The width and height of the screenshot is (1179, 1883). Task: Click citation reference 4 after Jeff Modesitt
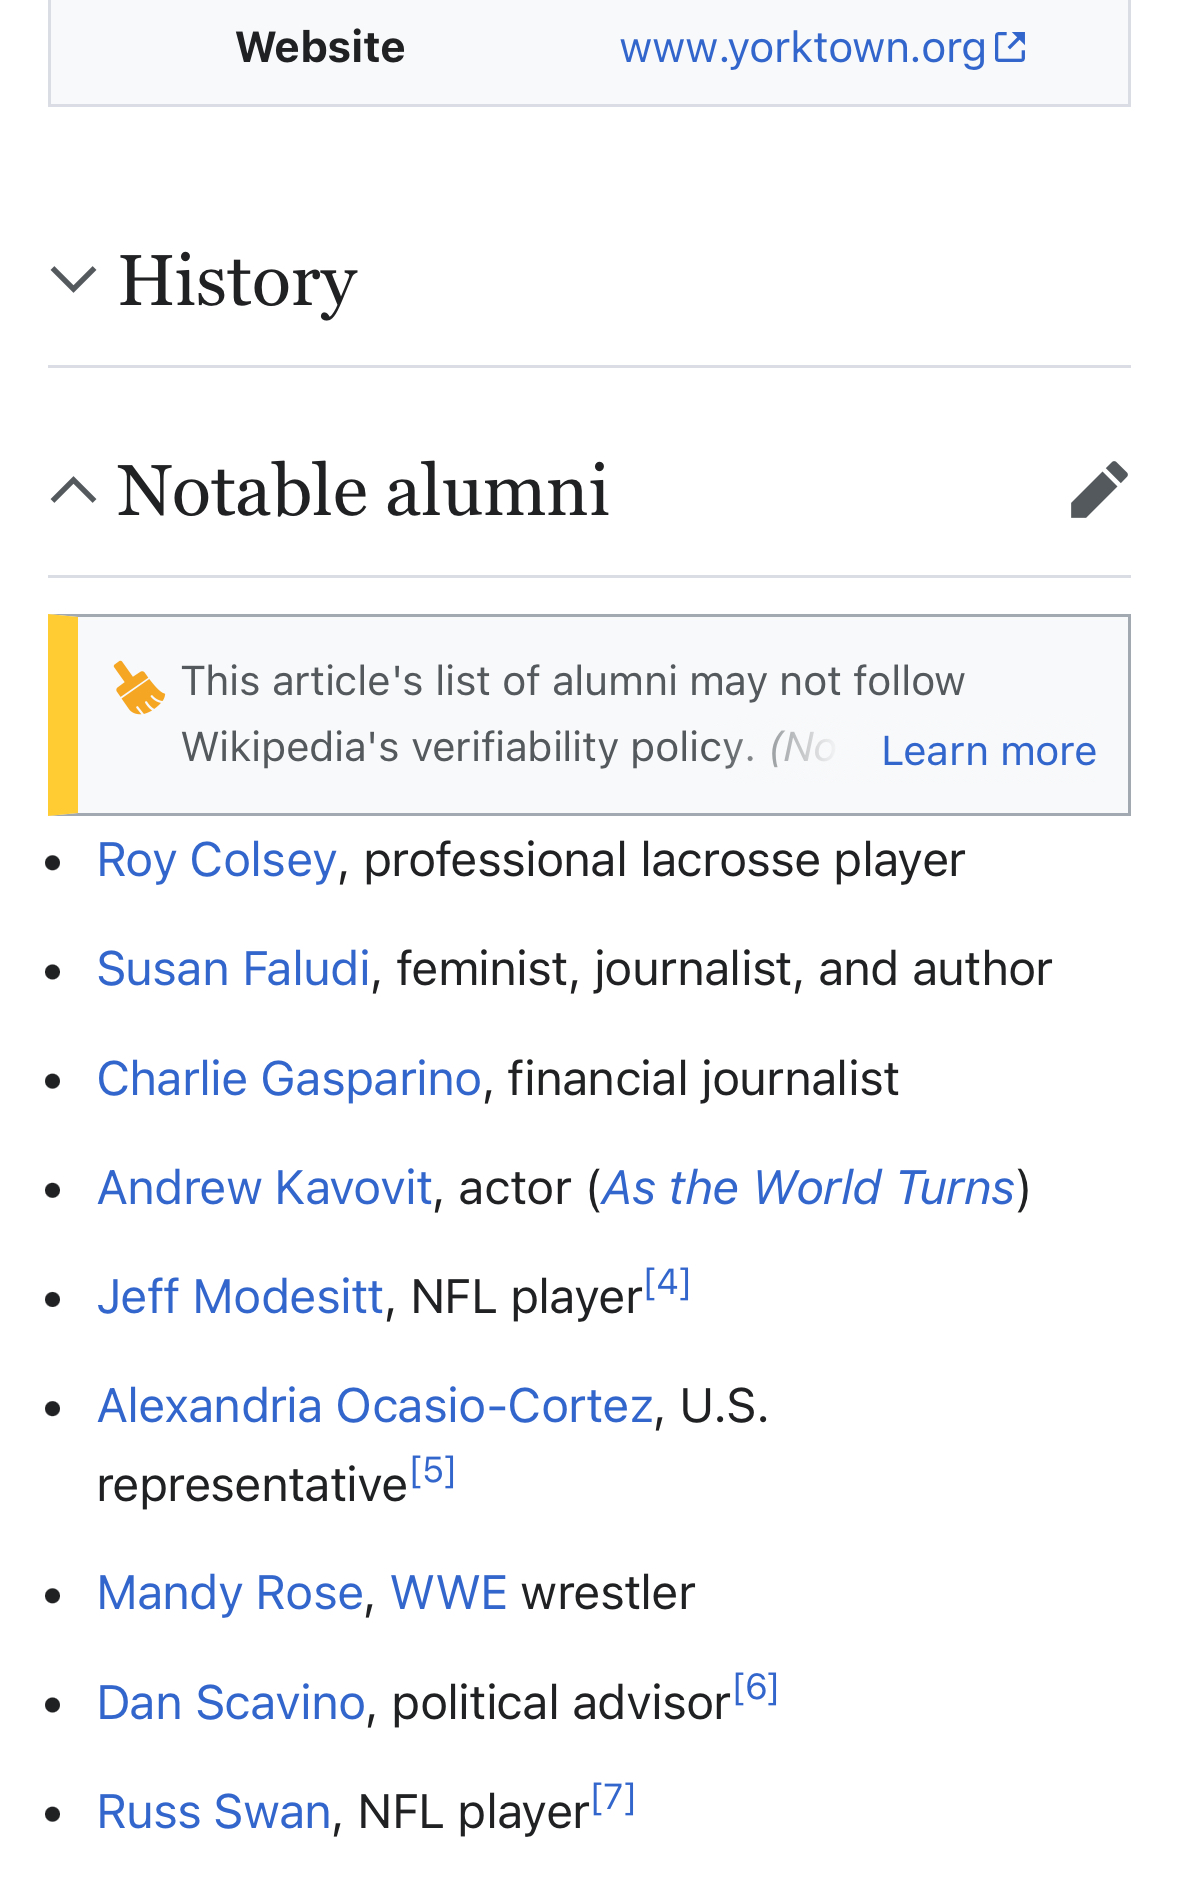coord(667,1282)
